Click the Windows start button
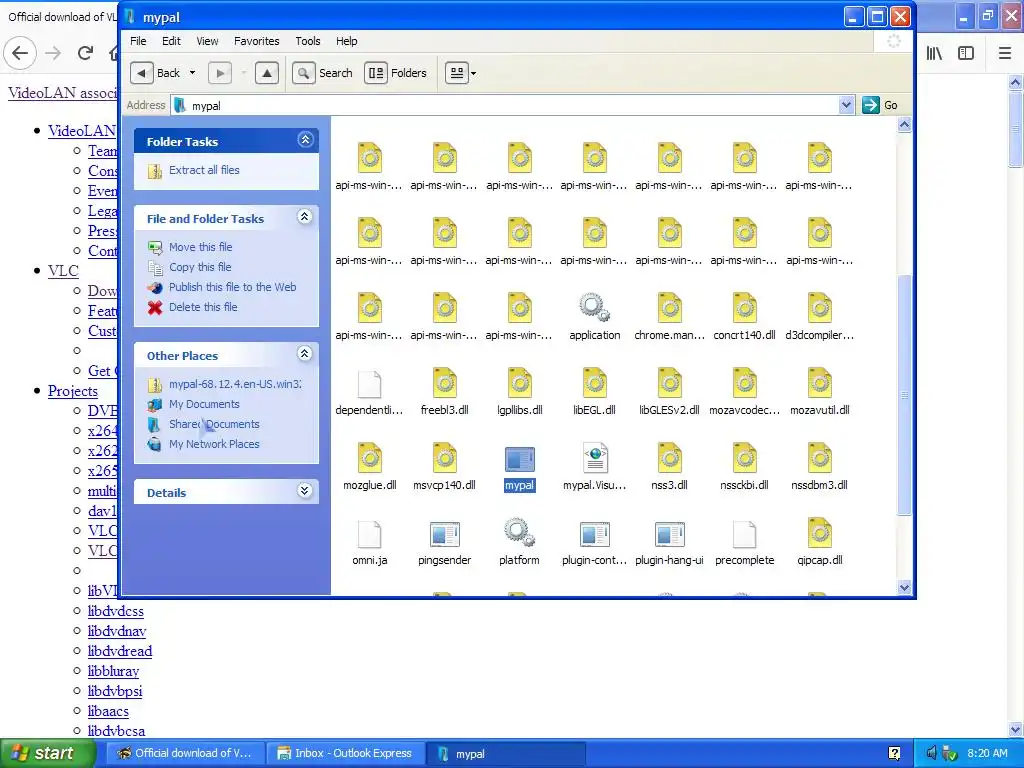1024x768 pixels. click(48, 753)
